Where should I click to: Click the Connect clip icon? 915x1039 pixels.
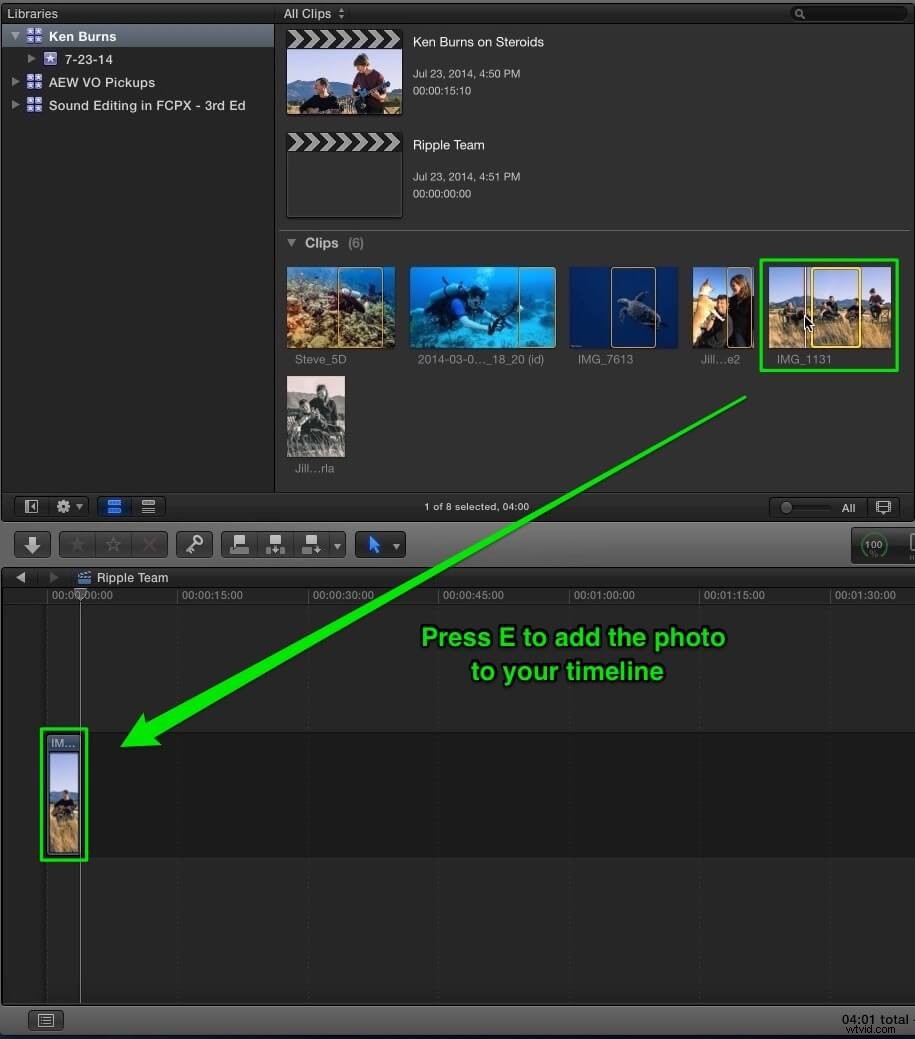tap(238, 544)
